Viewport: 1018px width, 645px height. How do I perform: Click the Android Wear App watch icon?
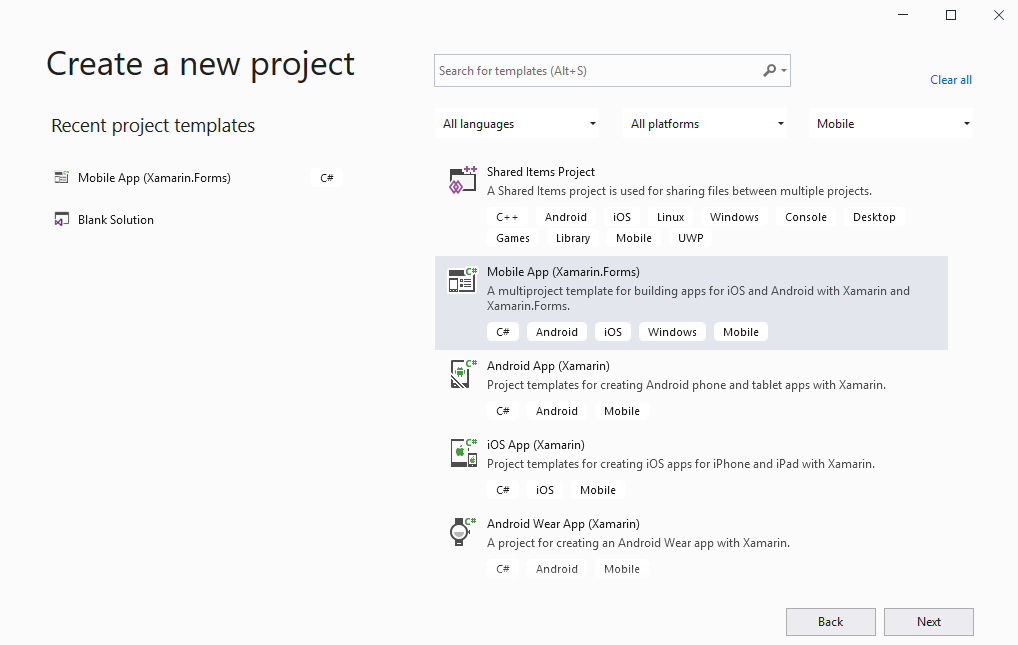tap(461, 532)
